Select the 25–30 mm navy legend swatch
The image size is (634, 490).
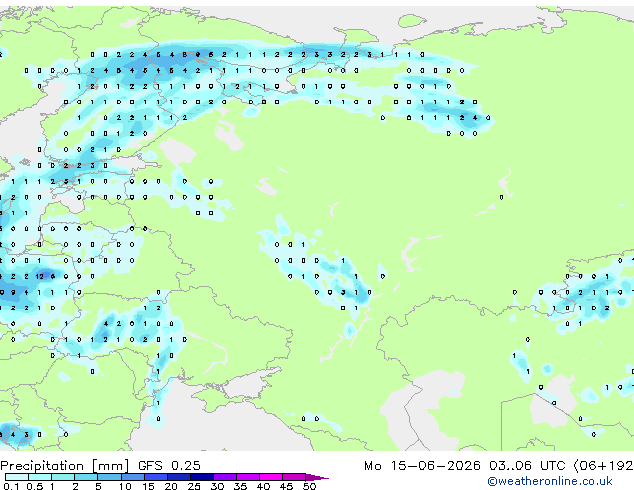[202, 477]
